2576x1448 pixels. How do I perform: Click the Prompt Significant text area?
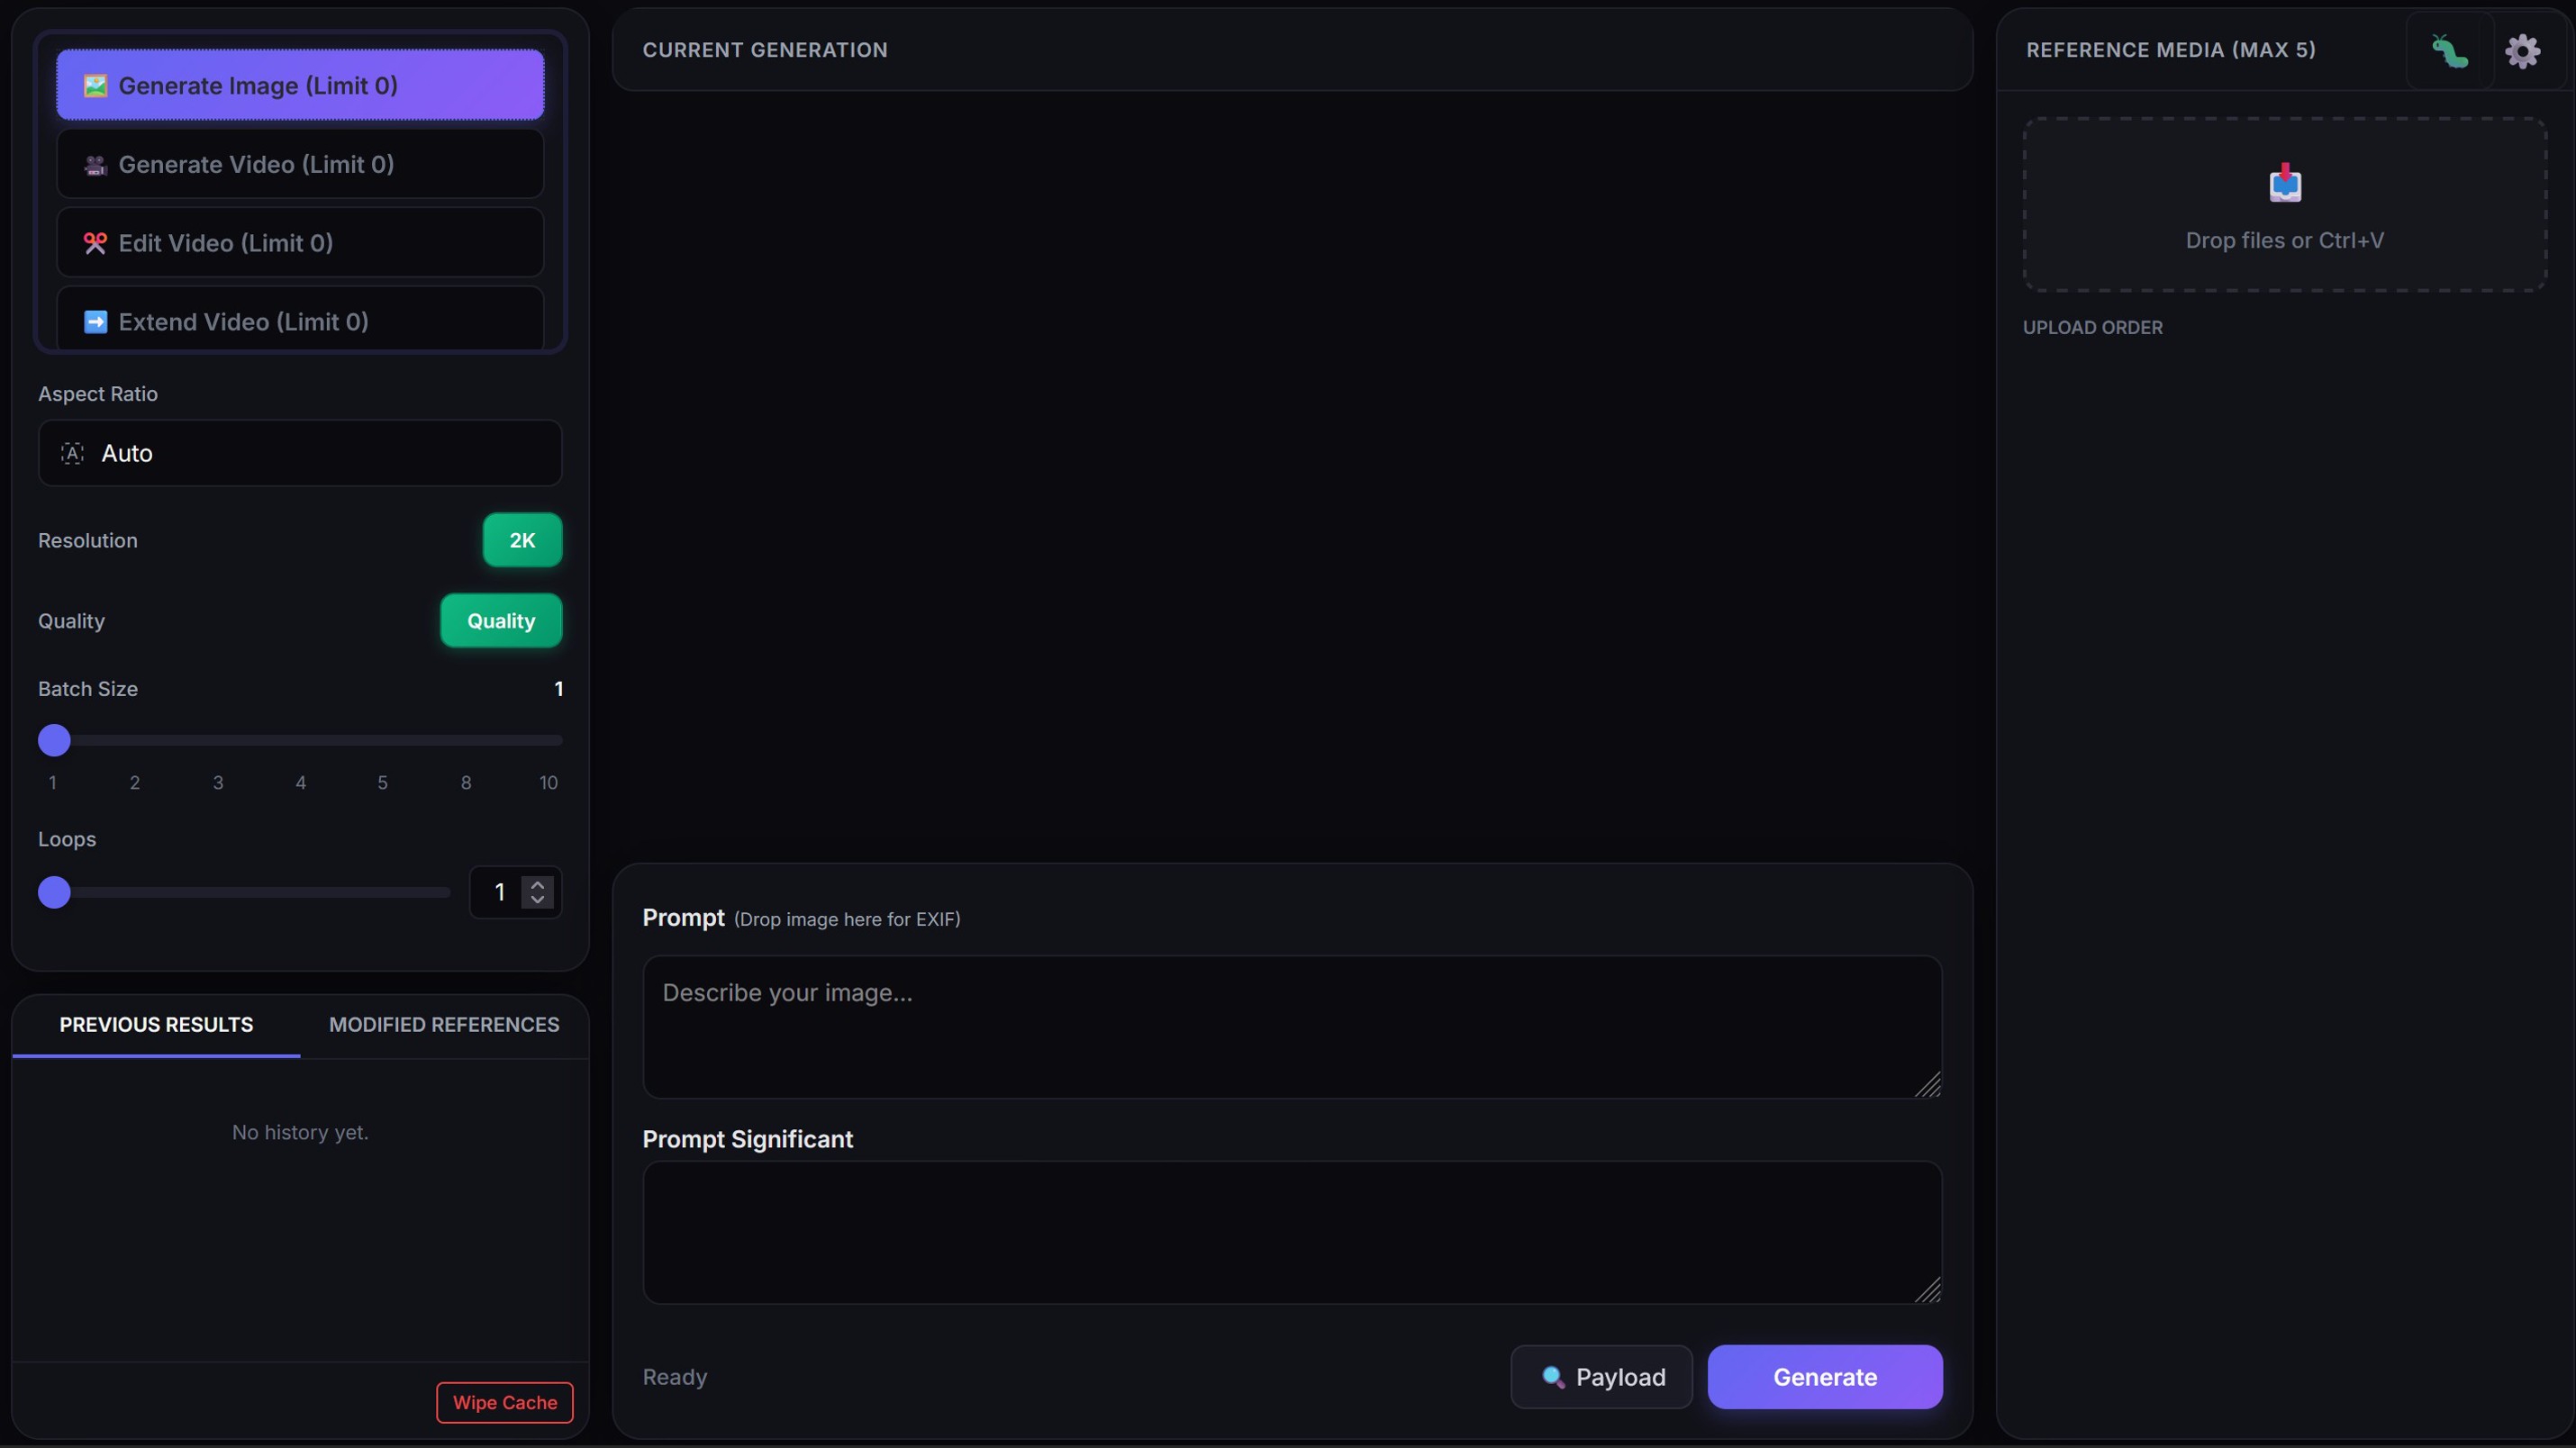(1292, 1232)
